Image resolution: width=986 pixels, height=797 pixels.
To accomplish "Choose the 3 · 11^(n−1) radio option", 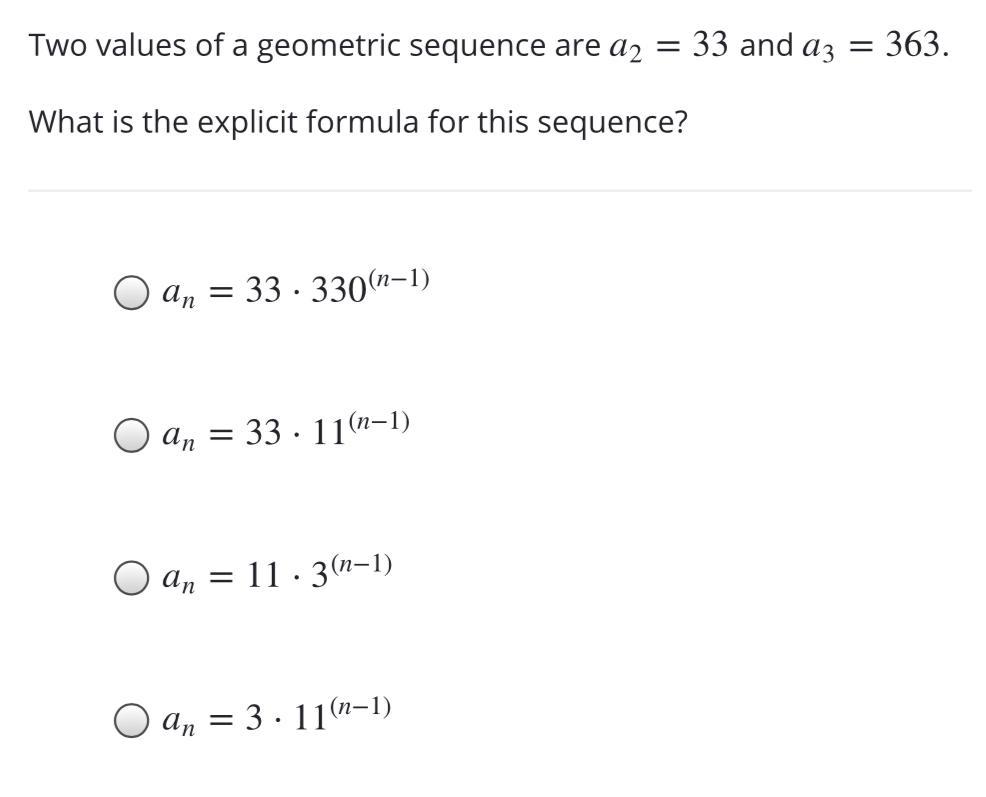I will click(x=131, y=721).
